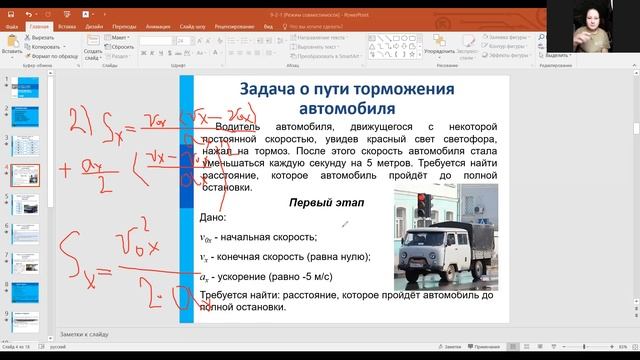Start slideshow from quick access toolbar icon

click(x=67, y=14)
